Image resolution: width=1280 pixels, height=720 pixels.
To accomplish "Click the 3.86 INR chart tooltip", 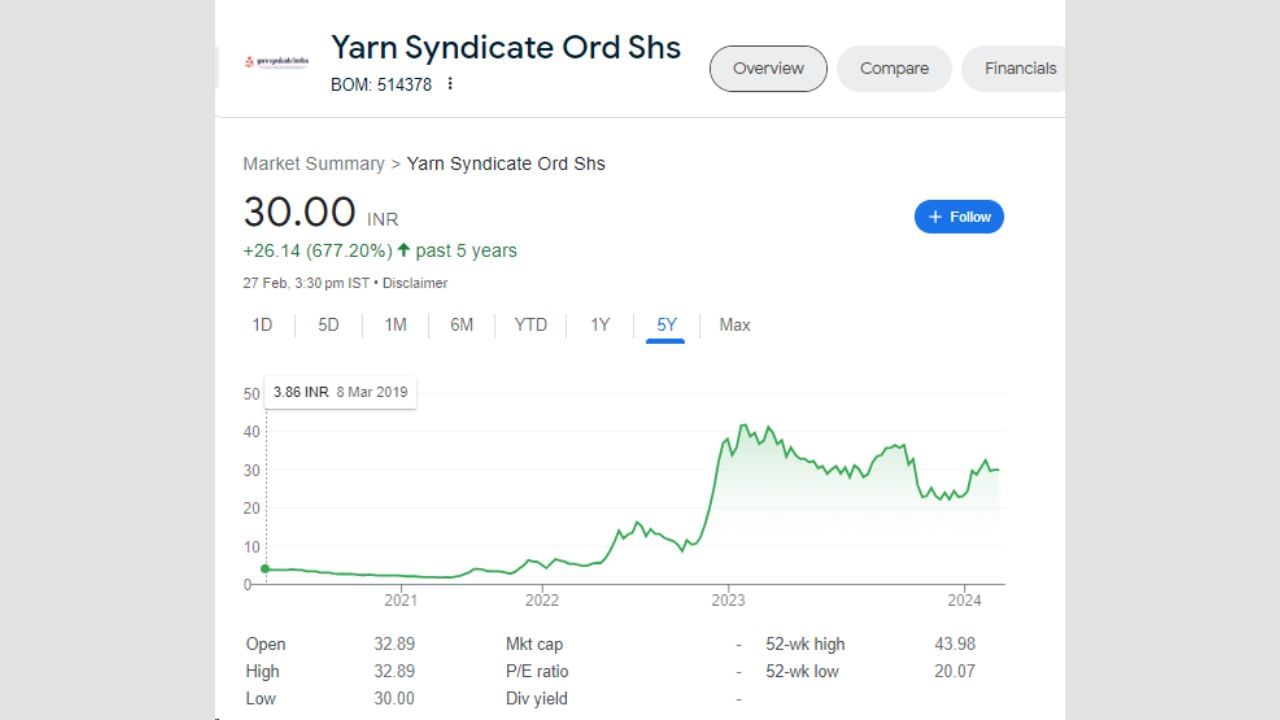I will (340, 392).
